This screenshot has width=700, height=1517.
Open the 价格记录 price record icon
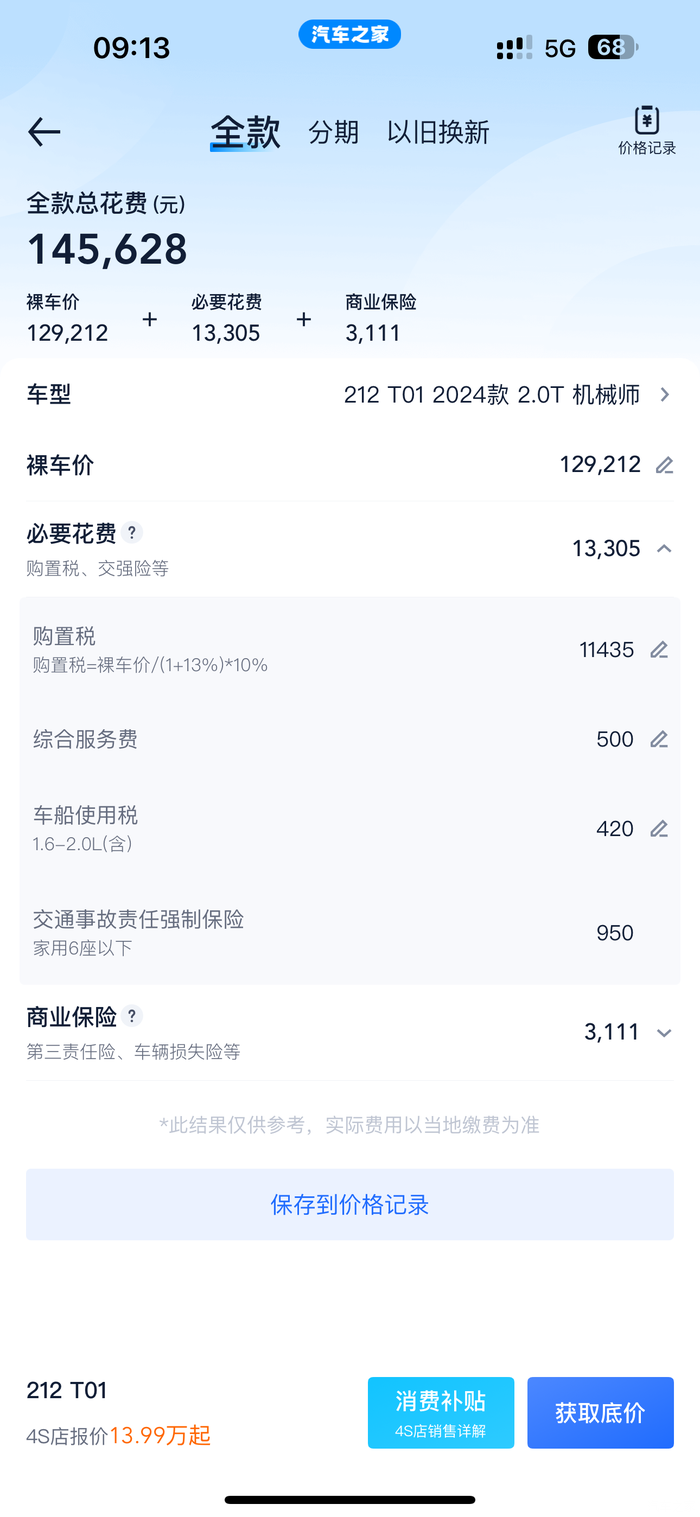(647, 131)
